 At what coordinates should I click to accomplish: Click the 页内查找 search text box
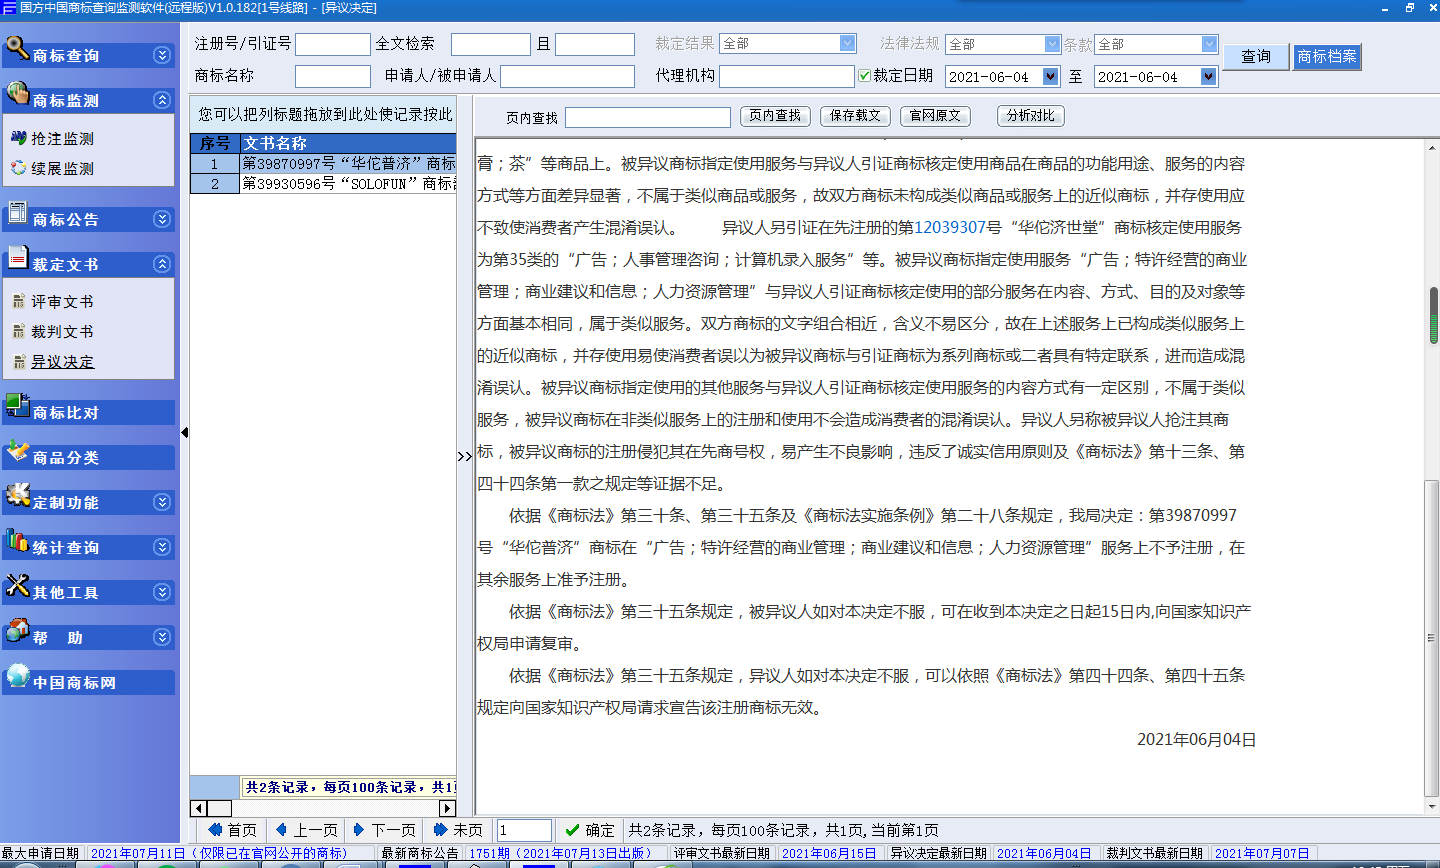pyautogui.click(x=648, y=117)
